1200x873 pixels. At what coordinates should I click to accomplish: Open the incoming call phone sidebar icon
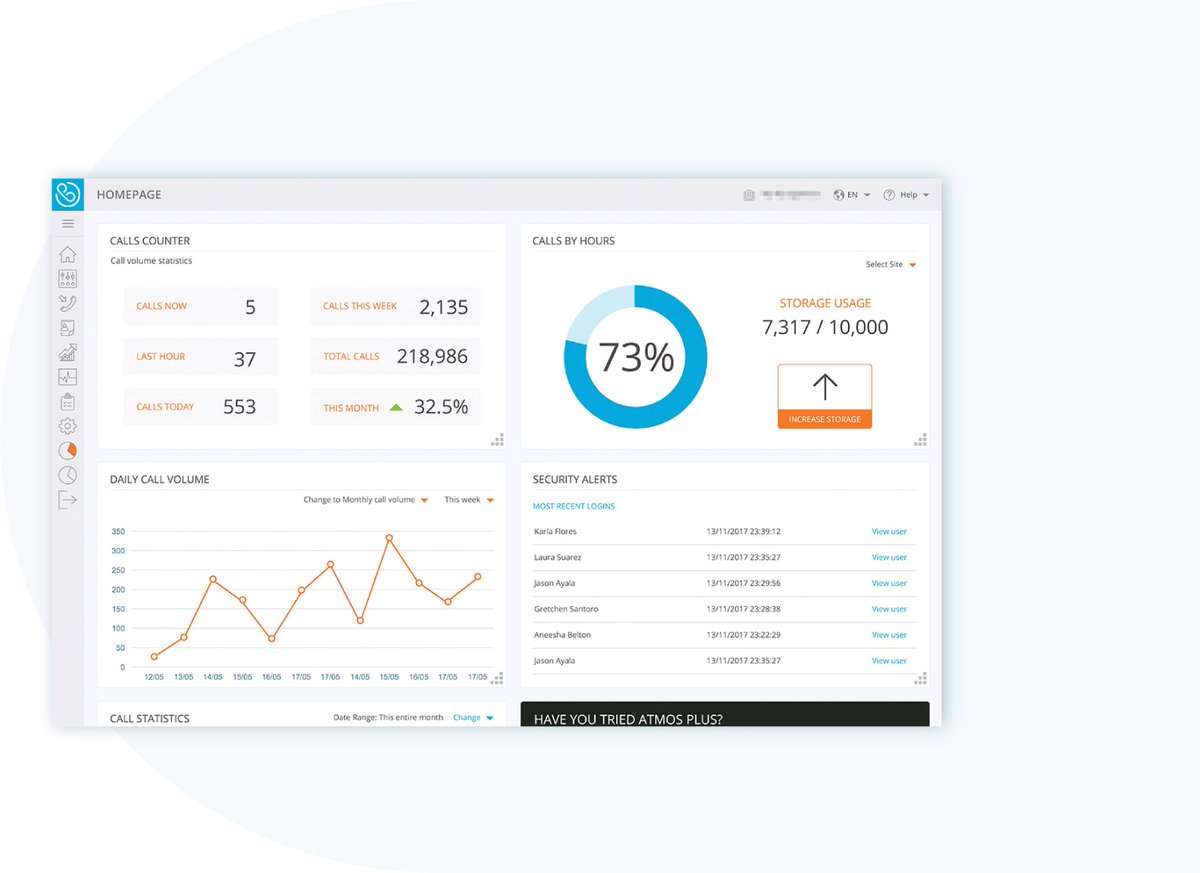click(x=68, y=303)
